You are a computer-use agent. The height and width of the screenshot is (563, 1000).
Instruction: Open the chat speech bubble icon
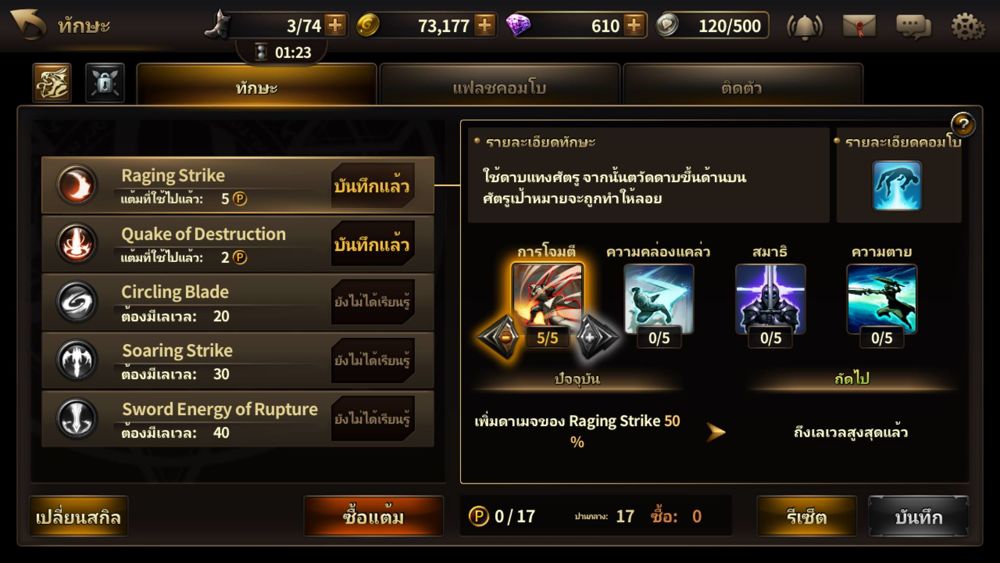tap(913, 26)
